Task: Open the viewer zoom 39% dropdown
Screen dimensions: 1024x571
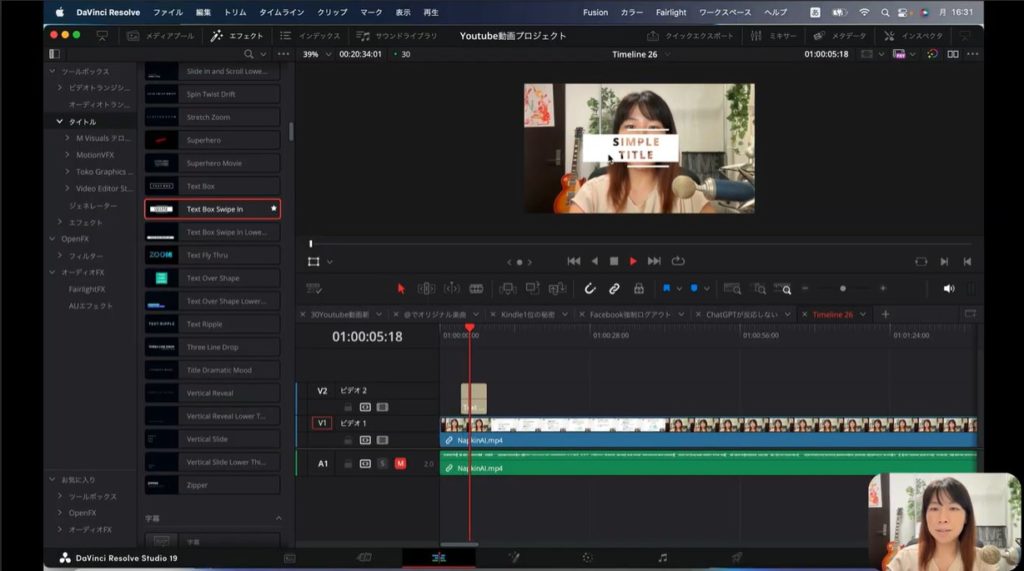Action: (x=316, y=54)
